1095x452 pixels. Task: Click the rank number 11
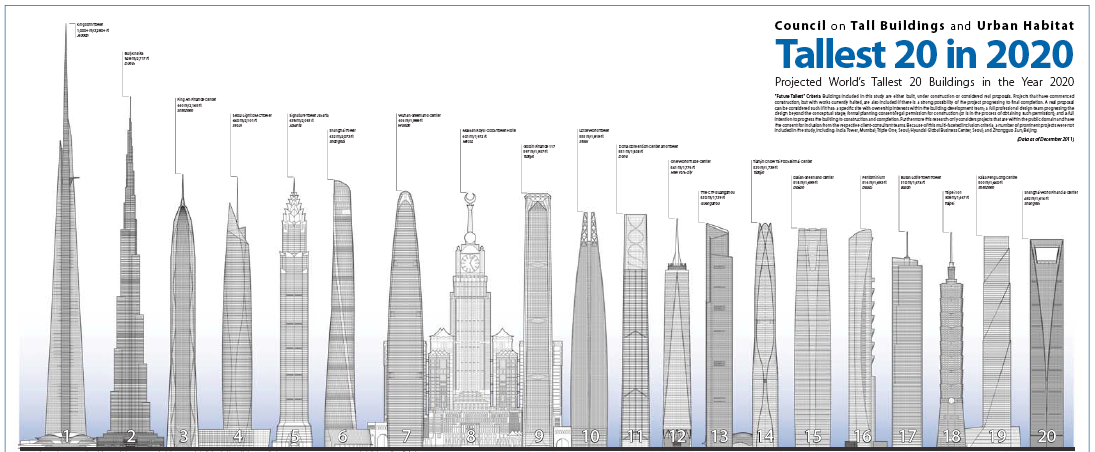point(635,437)
